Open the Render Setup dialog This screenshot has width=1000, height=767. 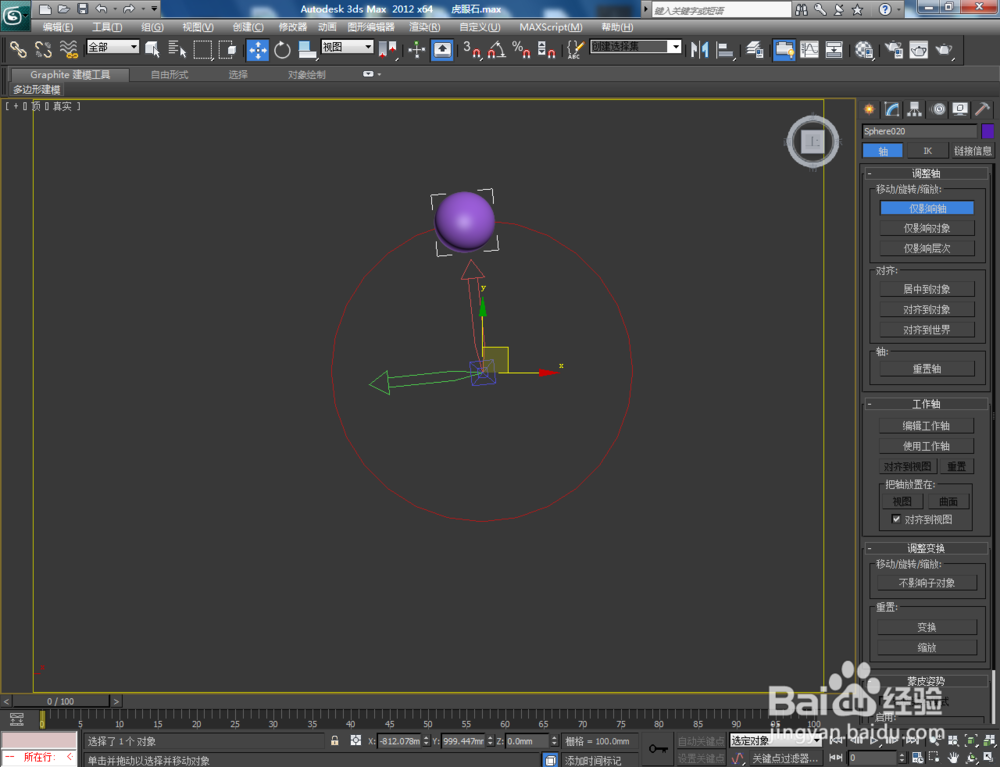tap(894, 49)
